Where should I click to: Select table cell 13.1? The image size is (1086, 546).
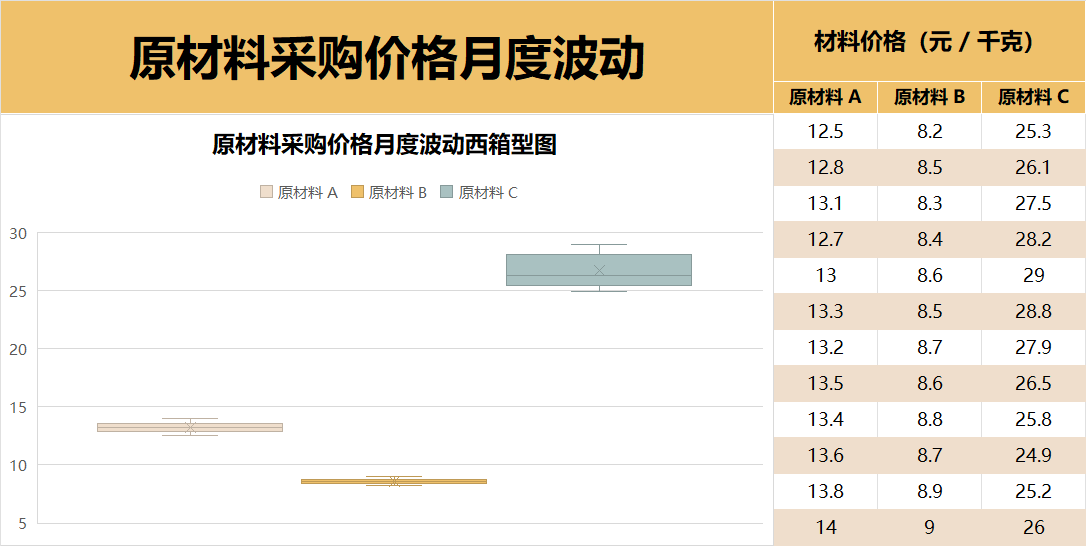click(826, 204)
